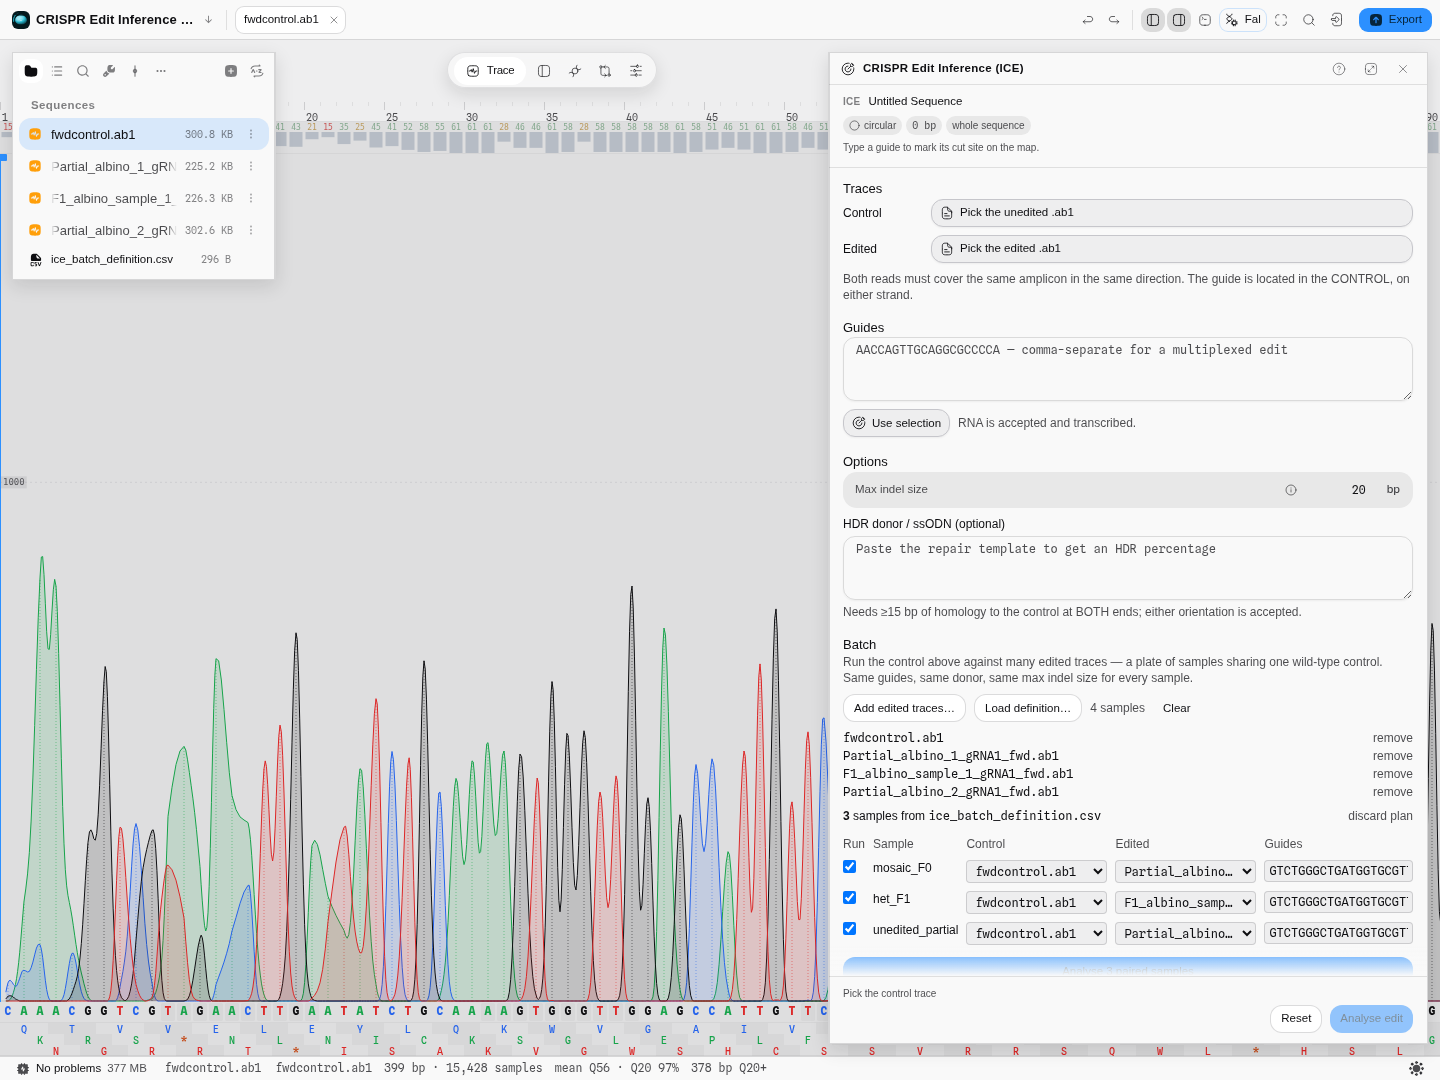Click the fullscreen frame icon
1440x1080 pixels.
[x=1281, y=20]
